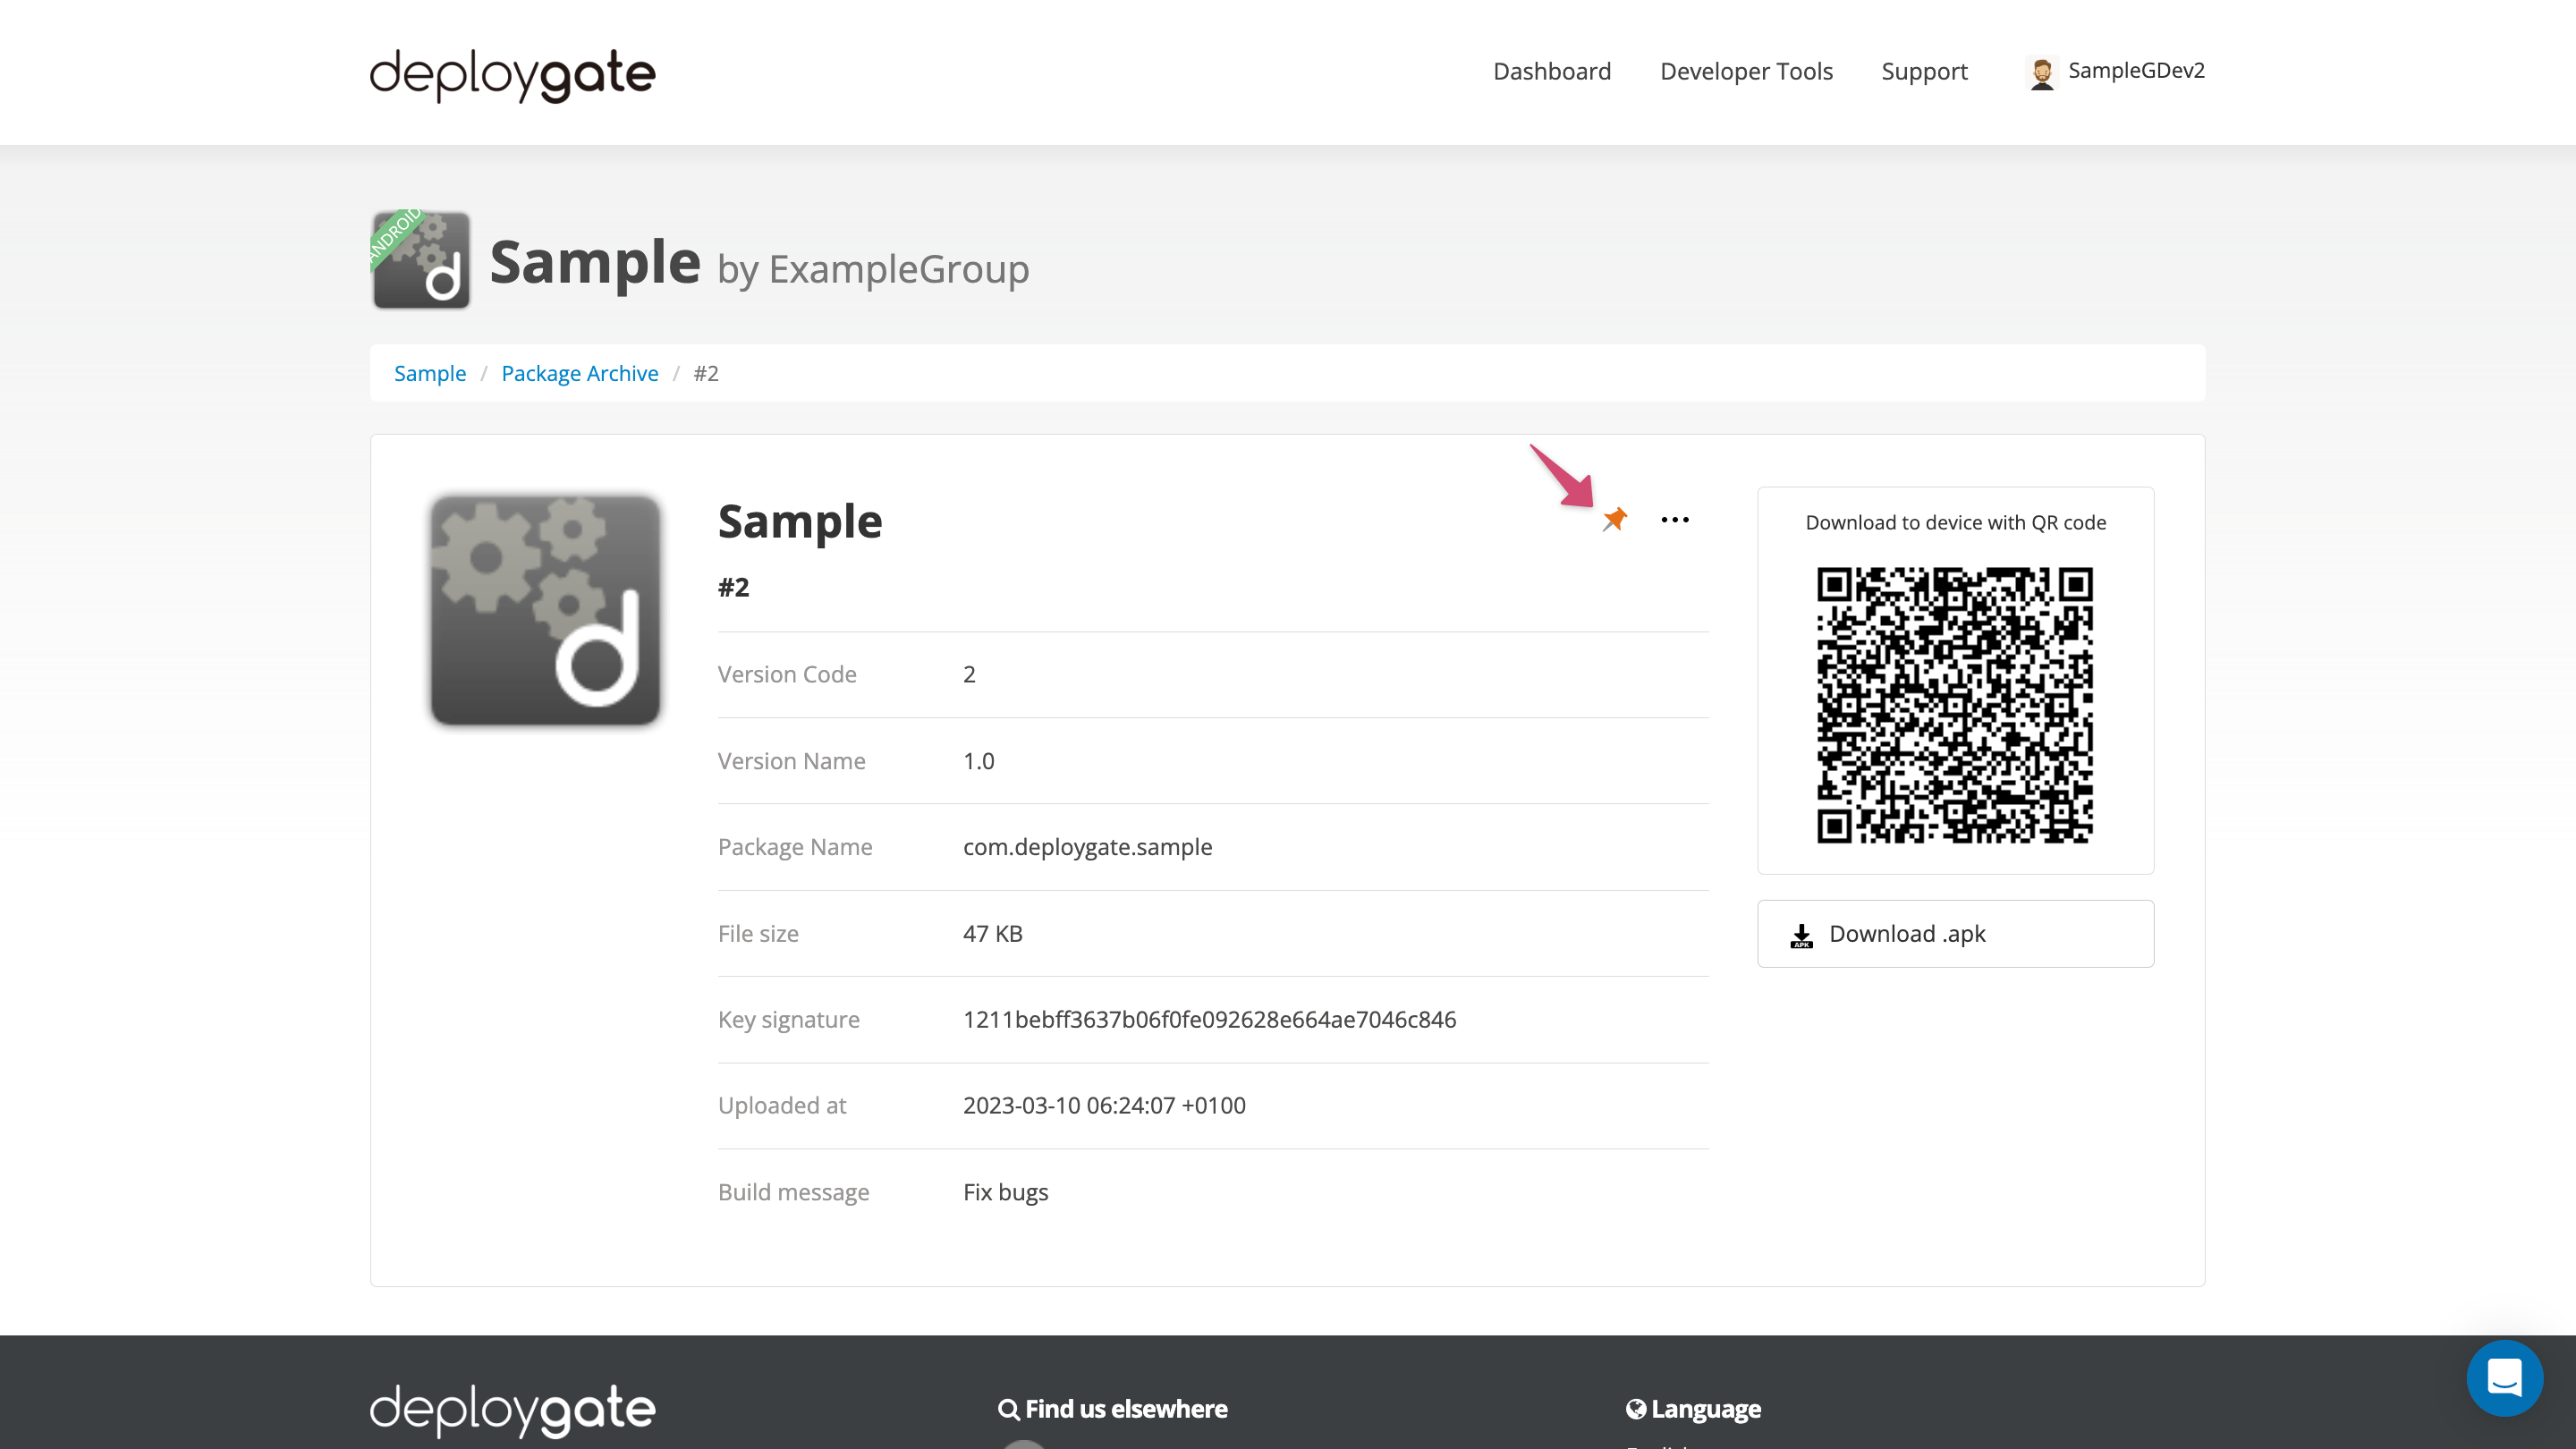This screenshot has height=1449, width=2576.
Task: Click the QR code image
Action: coord(1954,705)
